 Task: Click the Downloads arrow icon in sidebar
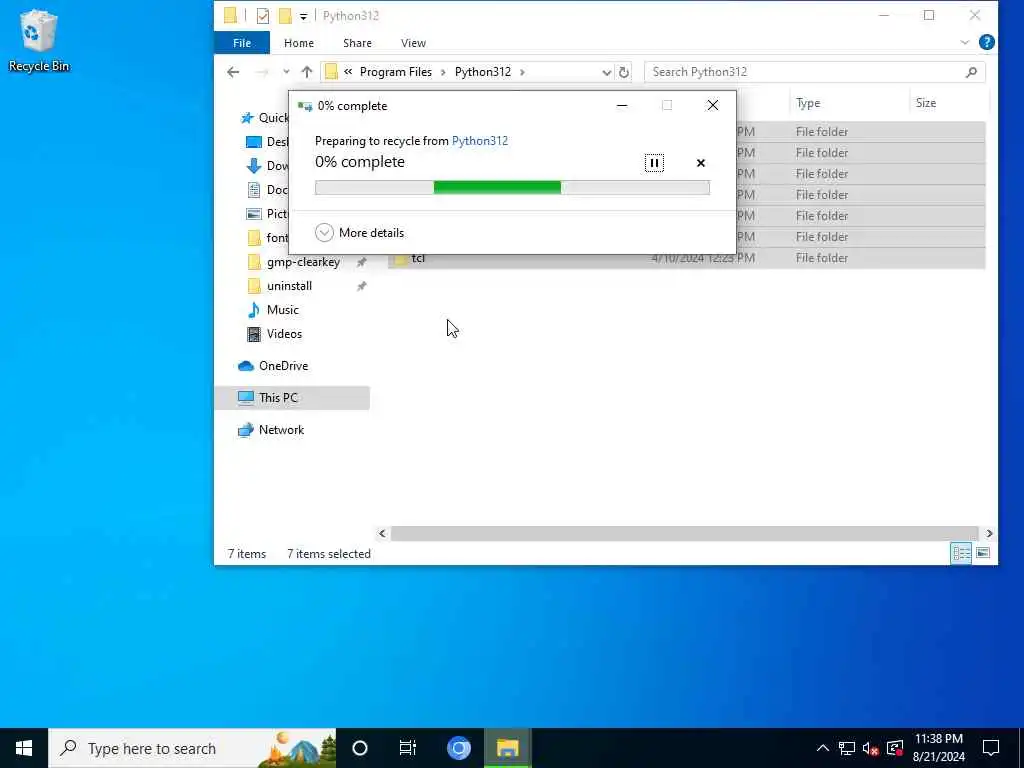point(254,166)
